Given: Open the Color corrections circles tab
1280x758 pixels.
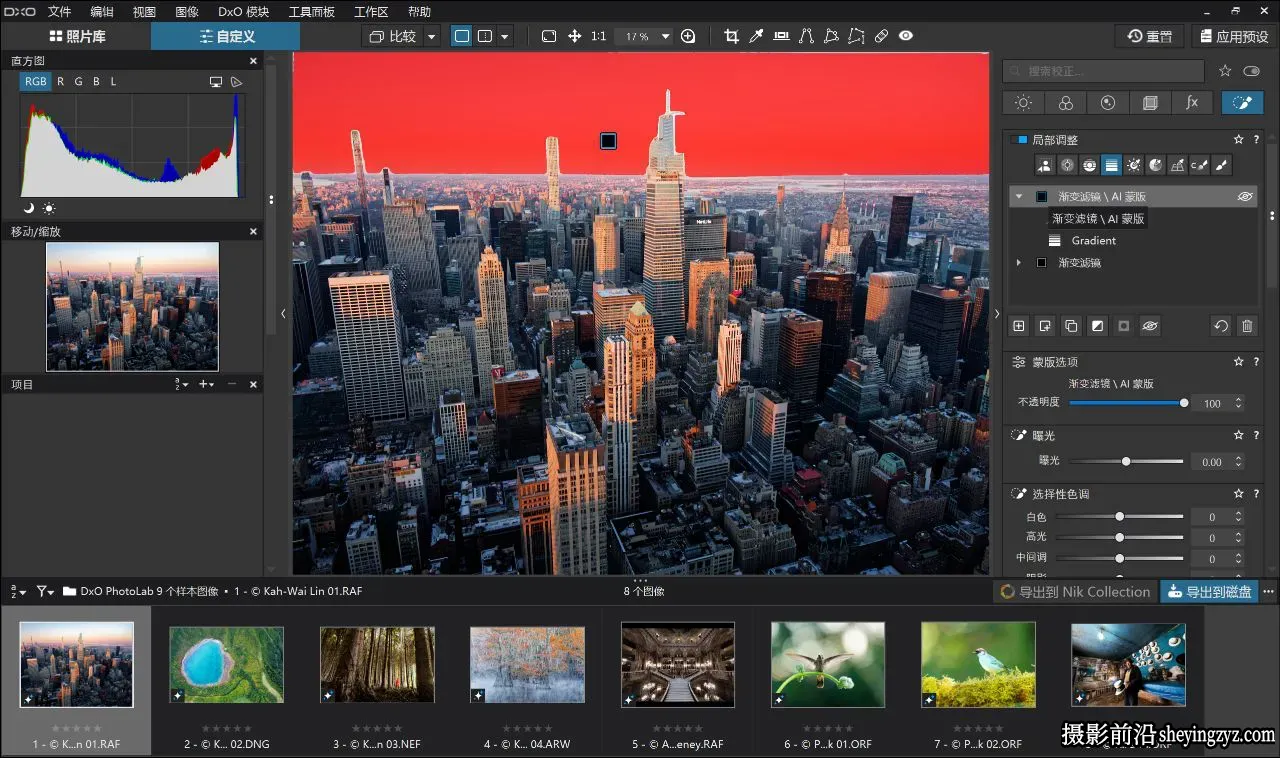Looking at the screenshot, I should coord(1065,102).
